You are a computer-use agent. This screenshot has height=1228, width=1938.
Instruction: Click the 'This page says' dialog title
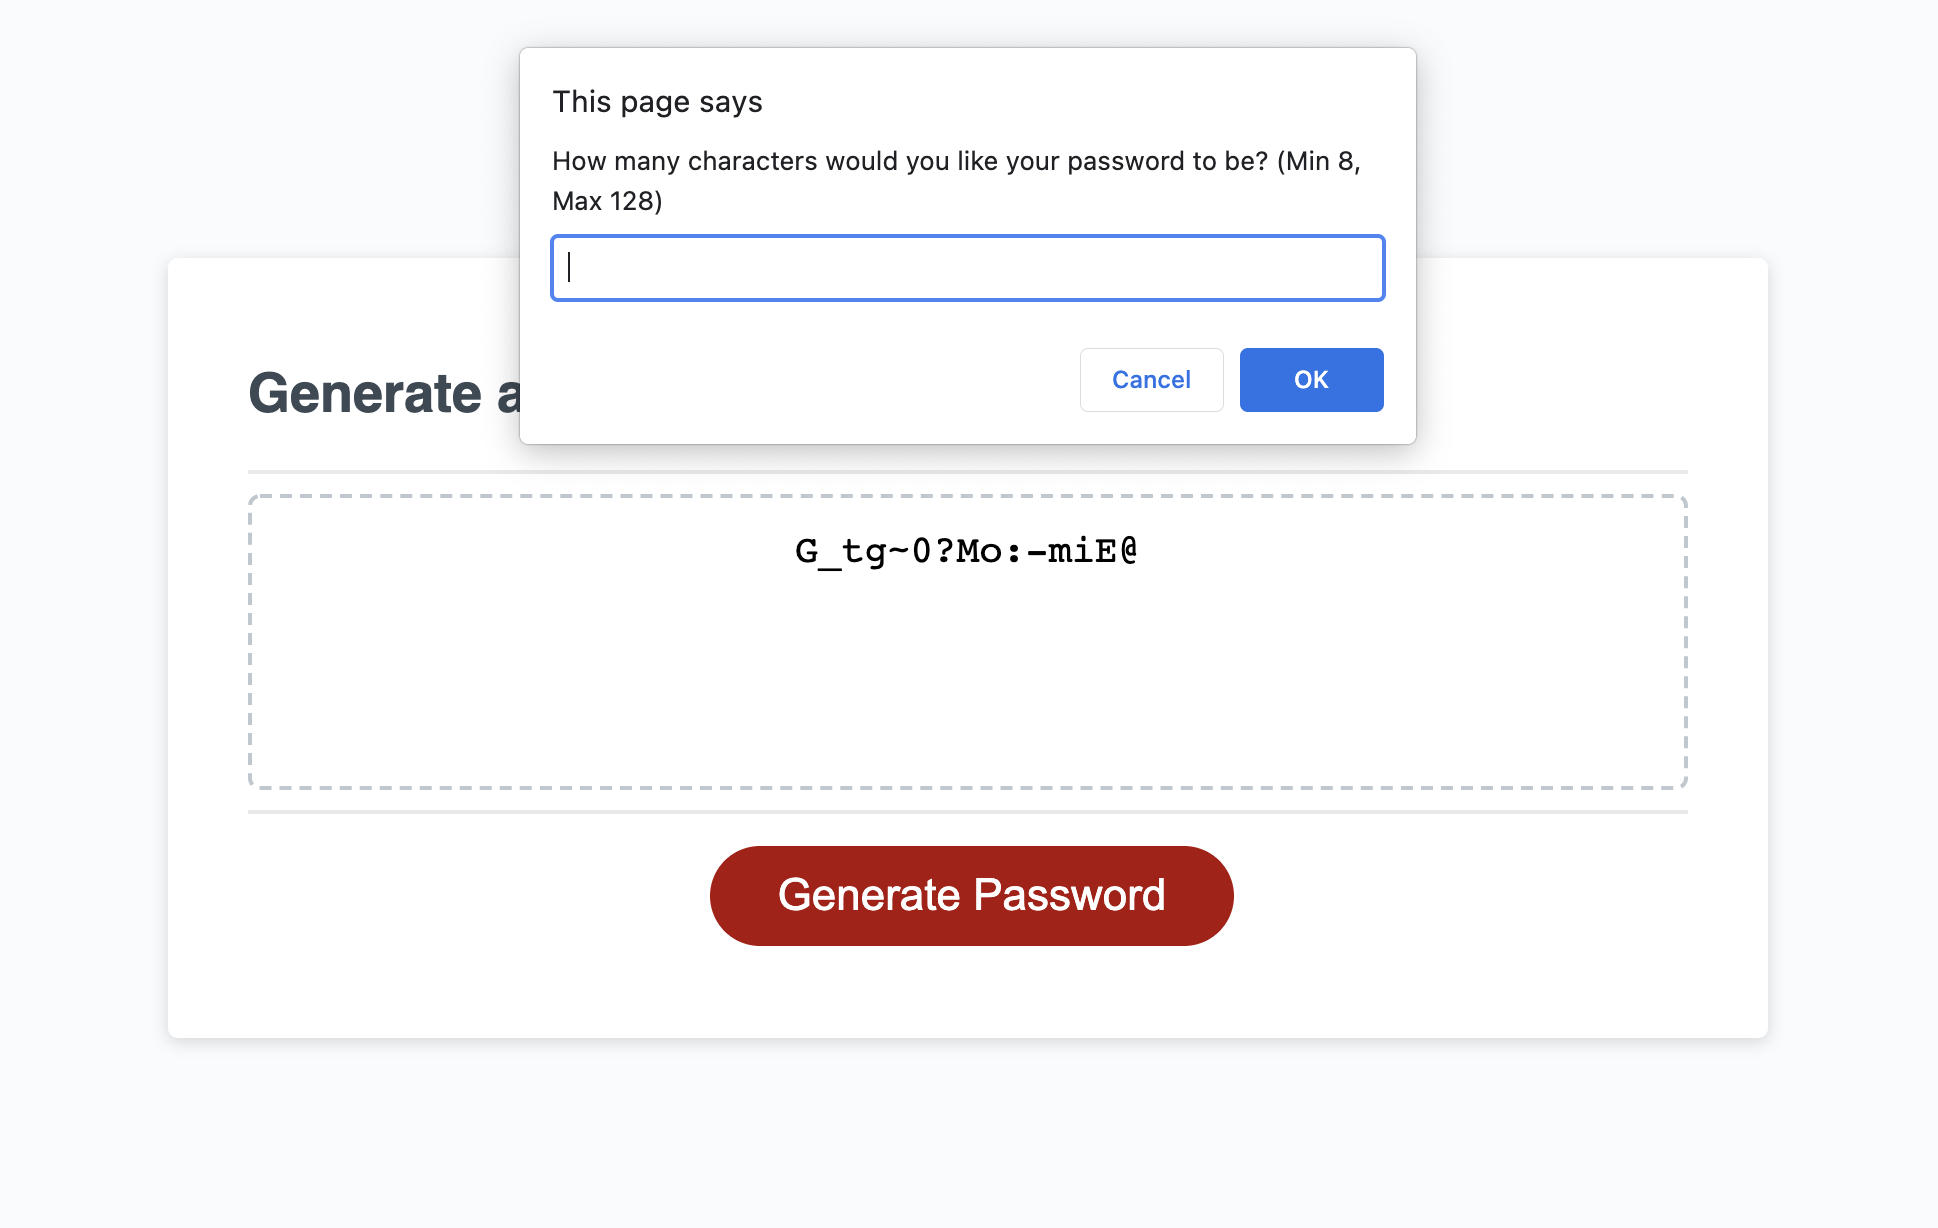tap(657, 101)
